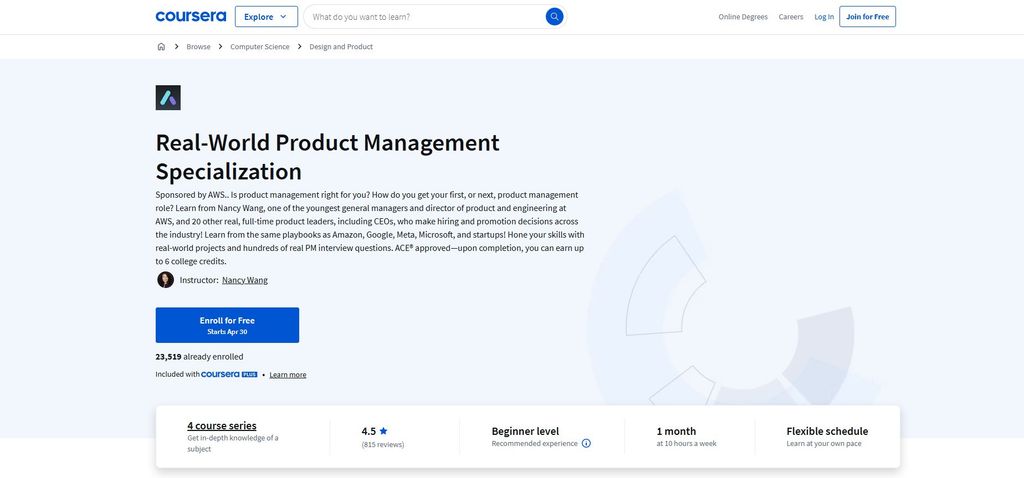Click the blue magnifier search button
Screen dimensions: 1024x478
[x=554, y=17]
